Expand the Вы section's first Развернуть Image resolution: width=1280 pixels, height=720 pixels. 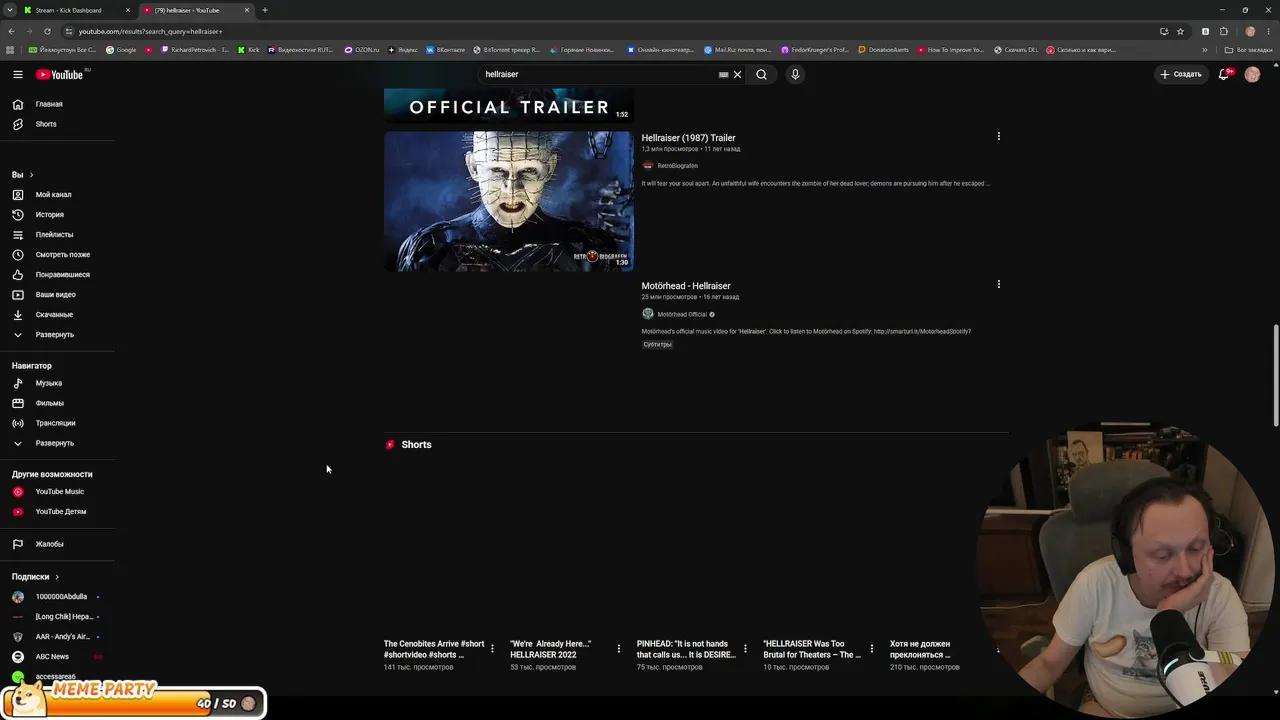[54, 335]
